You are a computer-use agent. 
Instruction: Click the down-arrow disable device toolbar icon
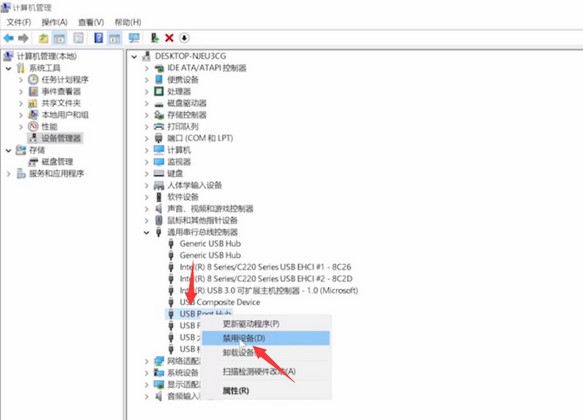(184, 38)
